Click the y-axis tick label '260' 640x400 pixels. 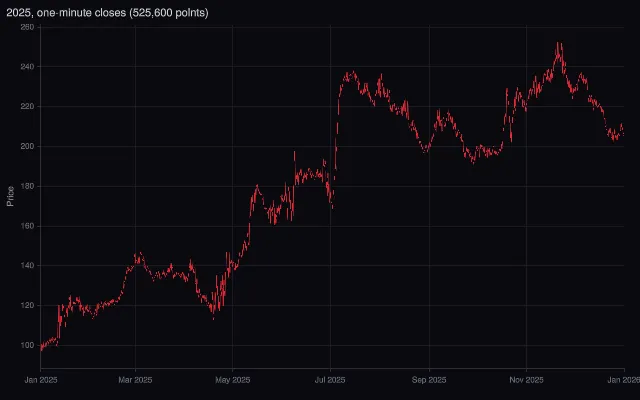click(27, 27)
